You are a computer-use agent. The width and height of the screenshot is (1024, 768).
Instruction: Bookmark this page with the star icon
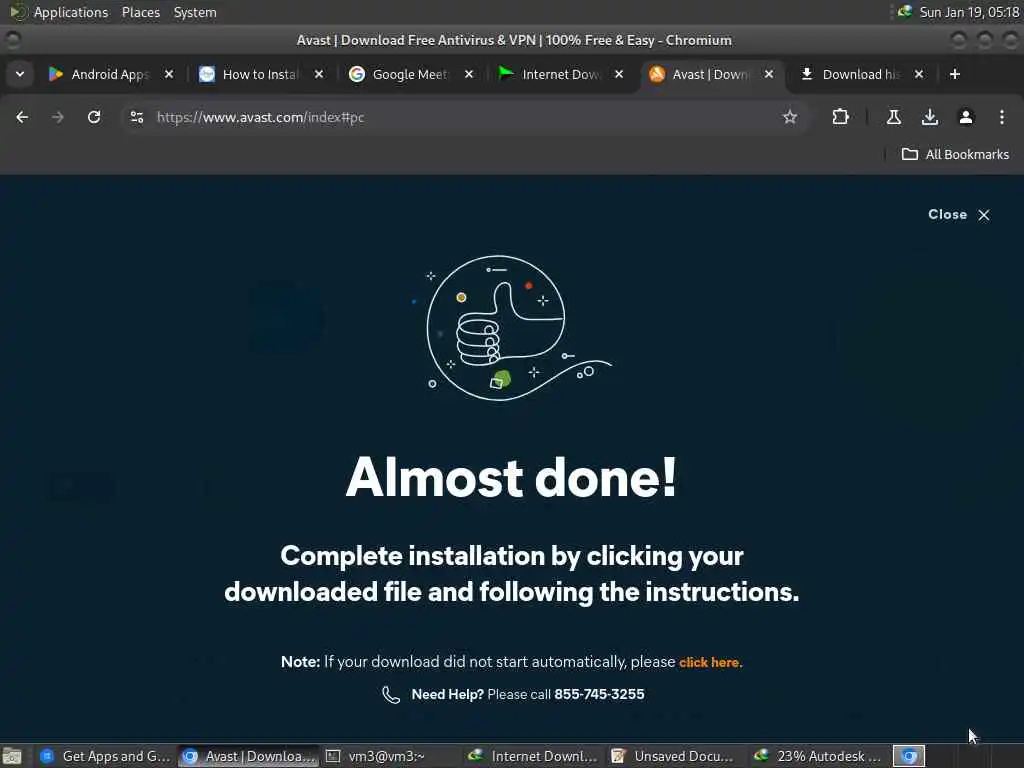[790, 117]
